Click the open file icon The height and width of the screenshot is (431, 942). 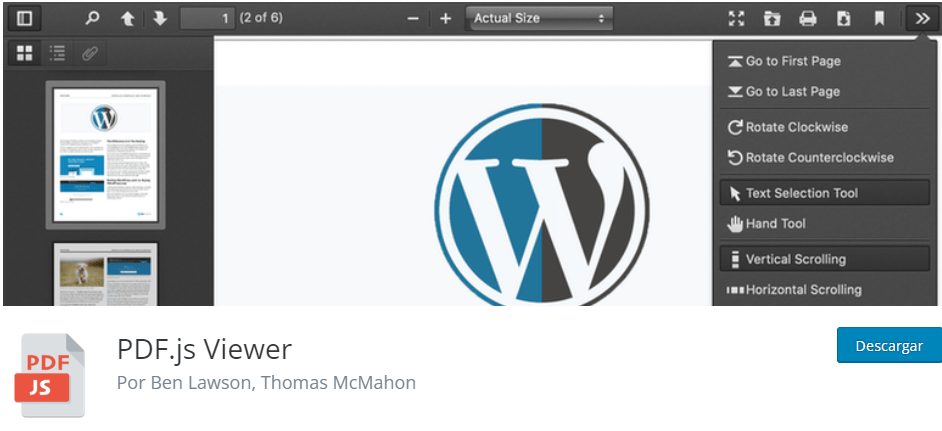pos(772,18)
